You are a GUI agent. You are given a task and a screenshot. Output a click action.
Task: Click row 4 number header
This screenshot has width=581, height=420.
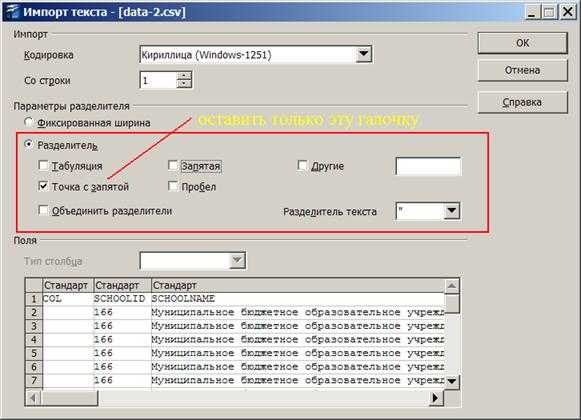pyautogui.click(x=34, y=339)
